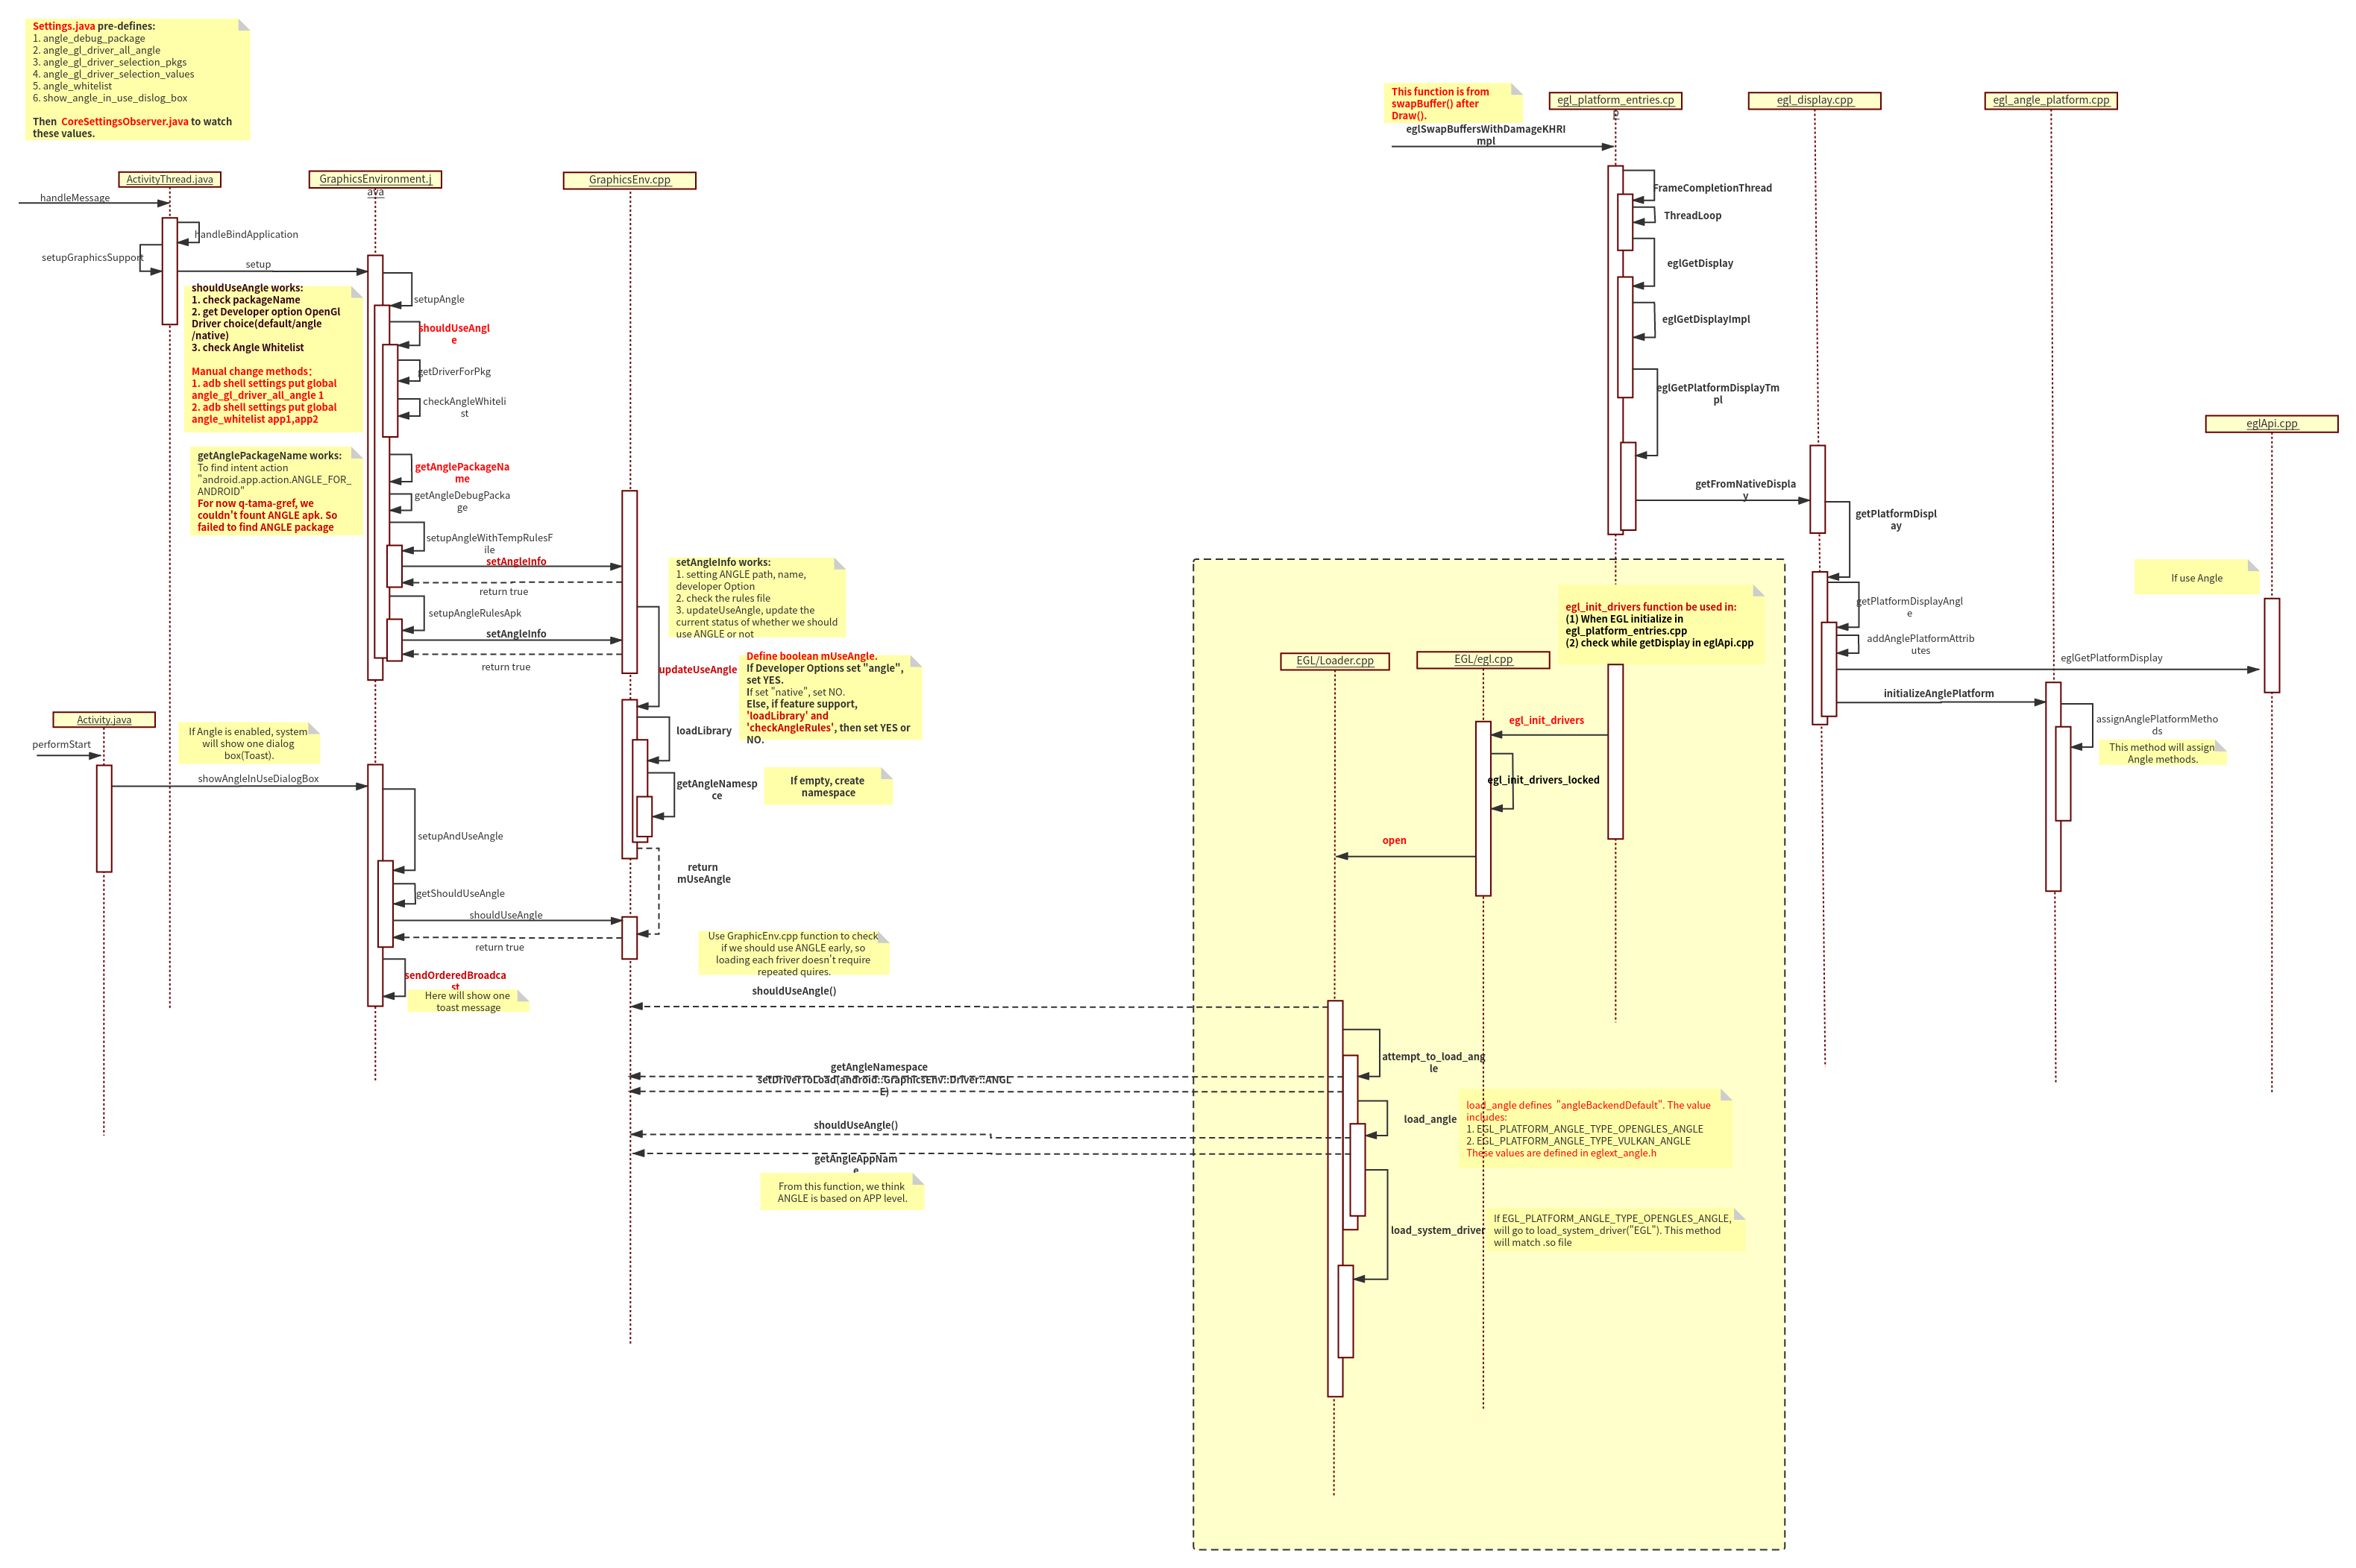Select the GraphicsEnv.cpp lifeline header

(629, 180)
